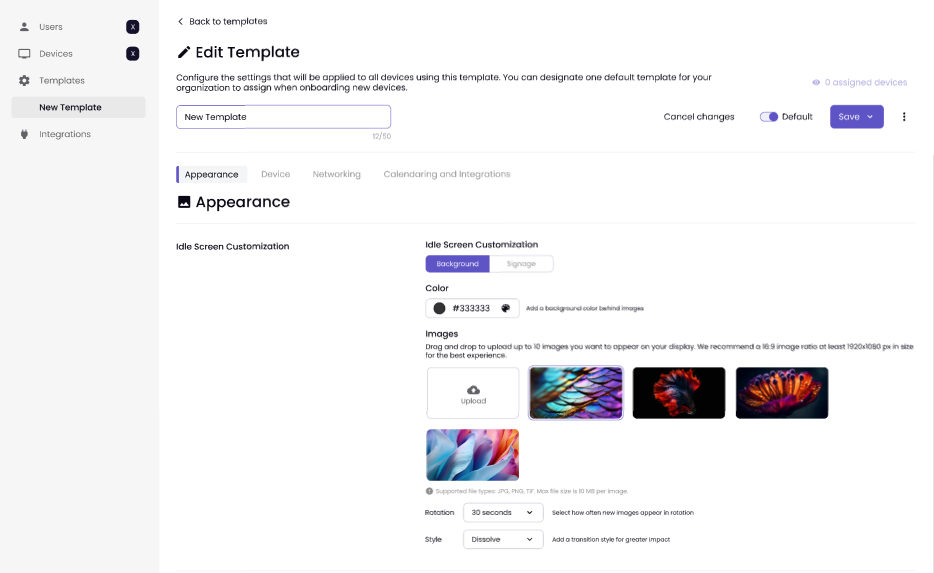Image resolution: width=934 pixels, height=573 pixels.
Task: Click the Style label
Action: click(x=433, y=540)
